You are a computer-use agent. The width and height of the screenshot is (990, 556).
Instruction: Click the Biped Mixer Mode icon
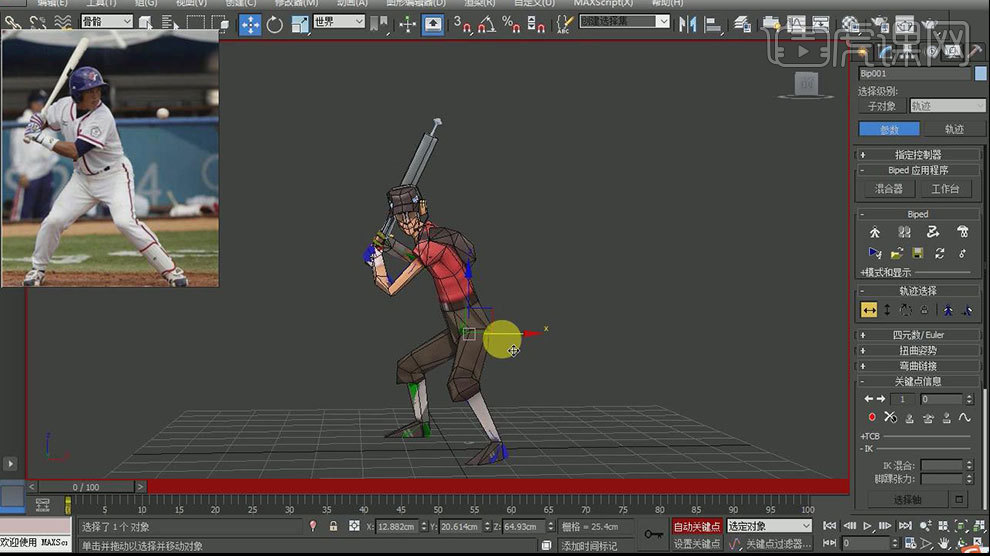tap(962, 232)
